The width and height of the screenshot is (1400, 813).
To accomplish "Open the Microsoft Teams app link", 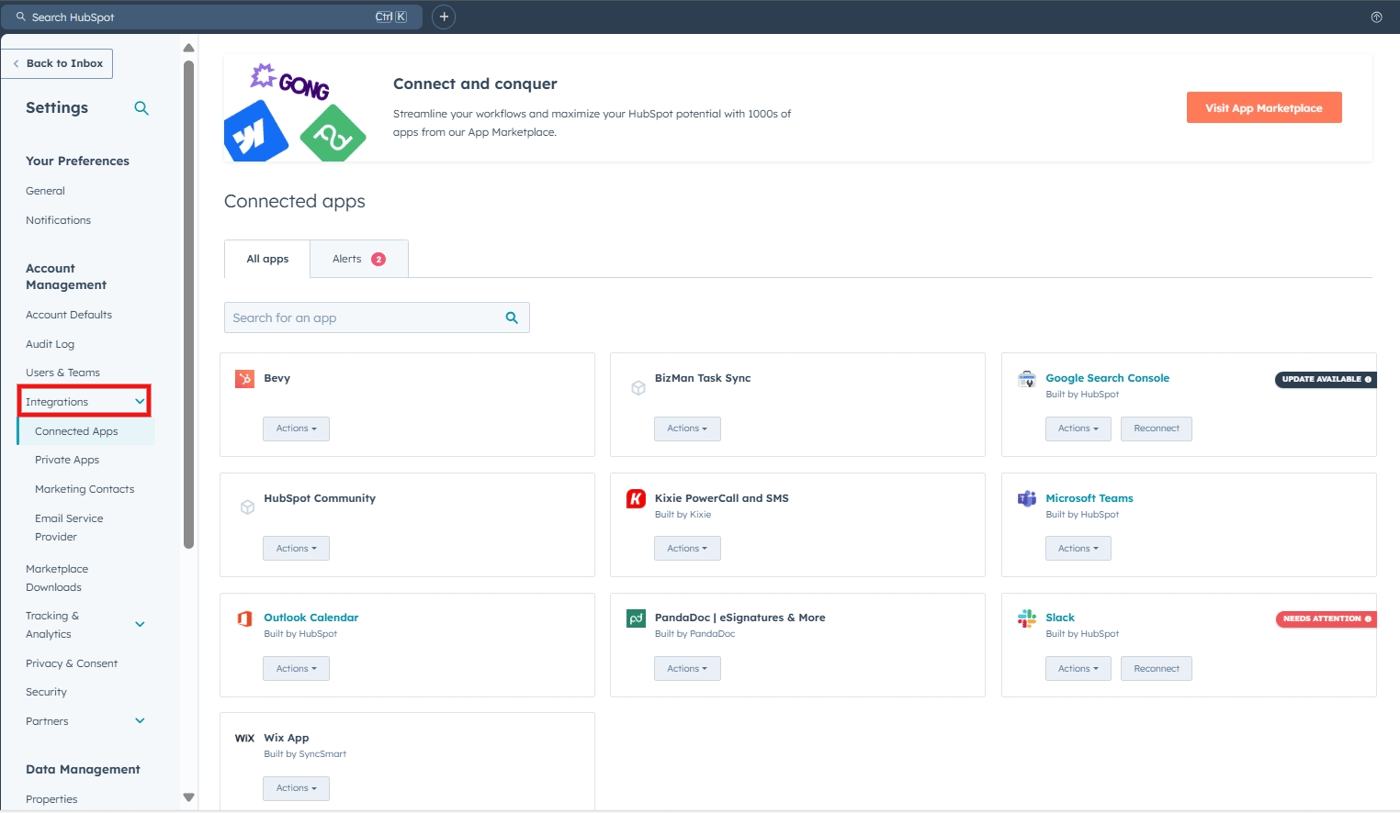I will click(x=1089, y=498).
